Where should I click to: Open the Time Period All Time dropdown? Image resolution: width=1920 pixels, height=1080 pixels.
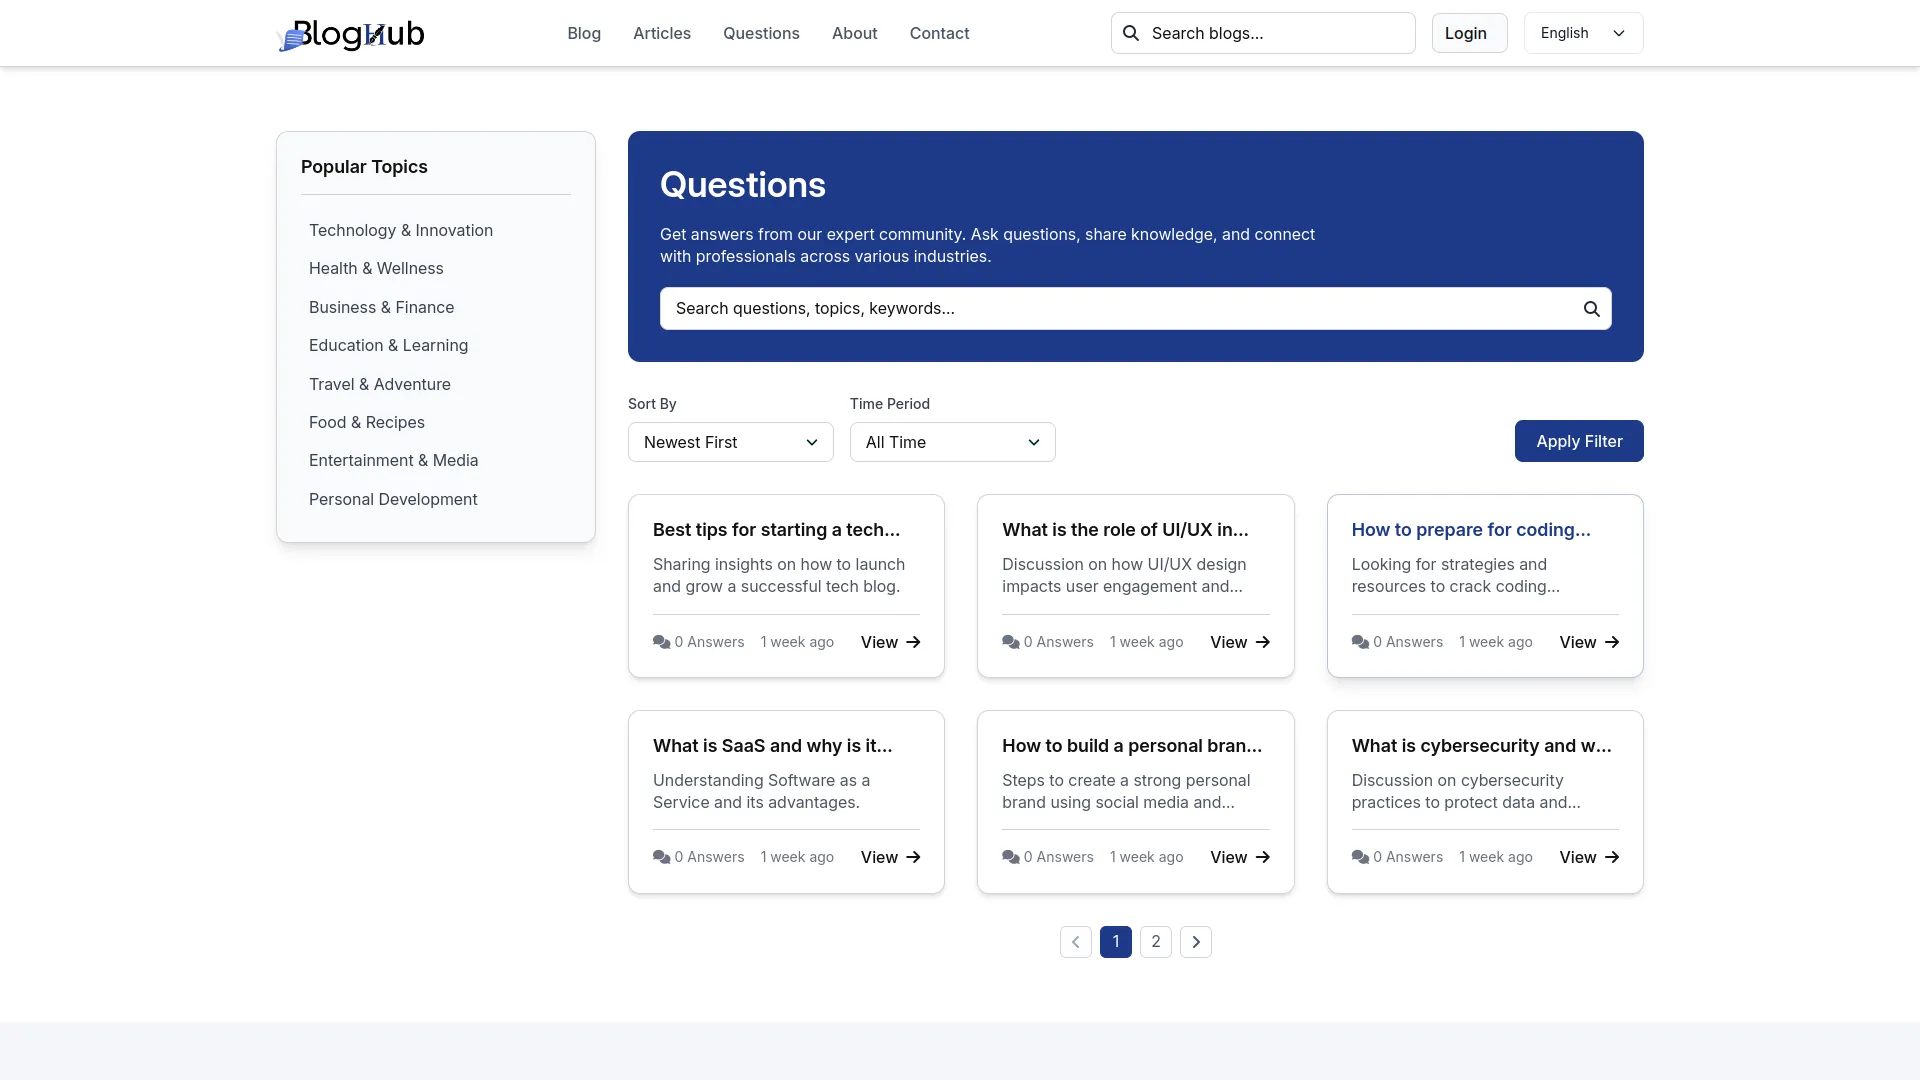coord(952,442)
